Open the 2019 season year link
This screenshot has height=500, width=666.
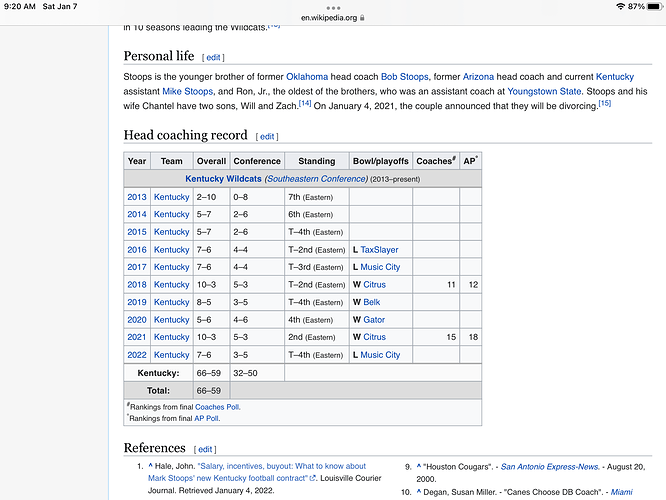pos(137,302)
